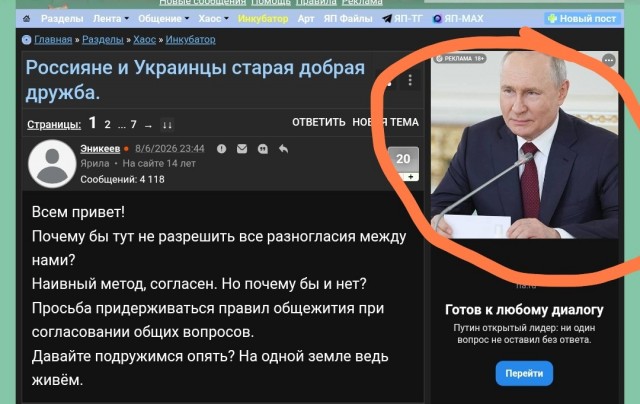Follow the Разделы breadcrumb link

[x=102, y=40]
